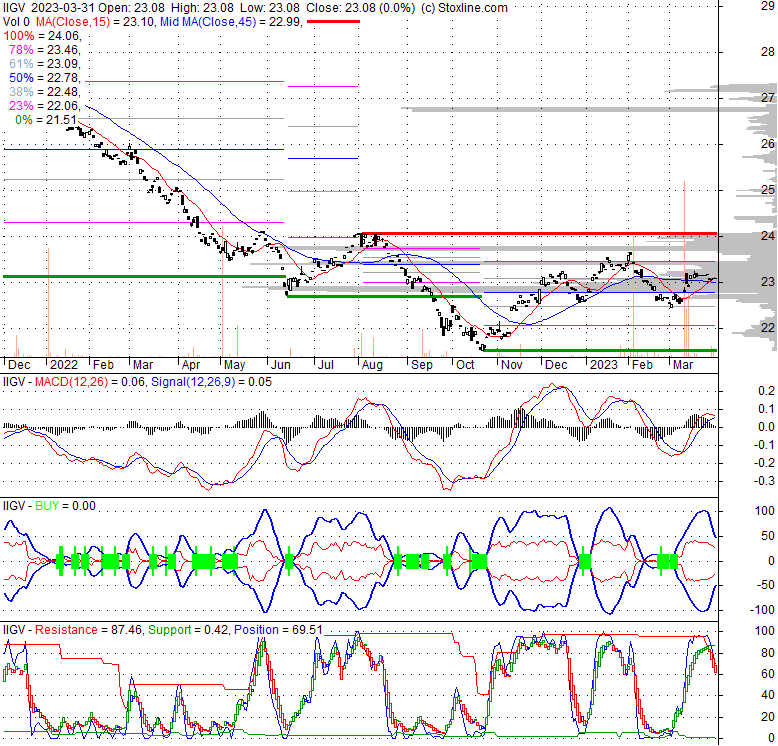Viewport: 778px width, 746px height.
Task: Click the Dec marker just before 2023
Action: tap(556, 365)
